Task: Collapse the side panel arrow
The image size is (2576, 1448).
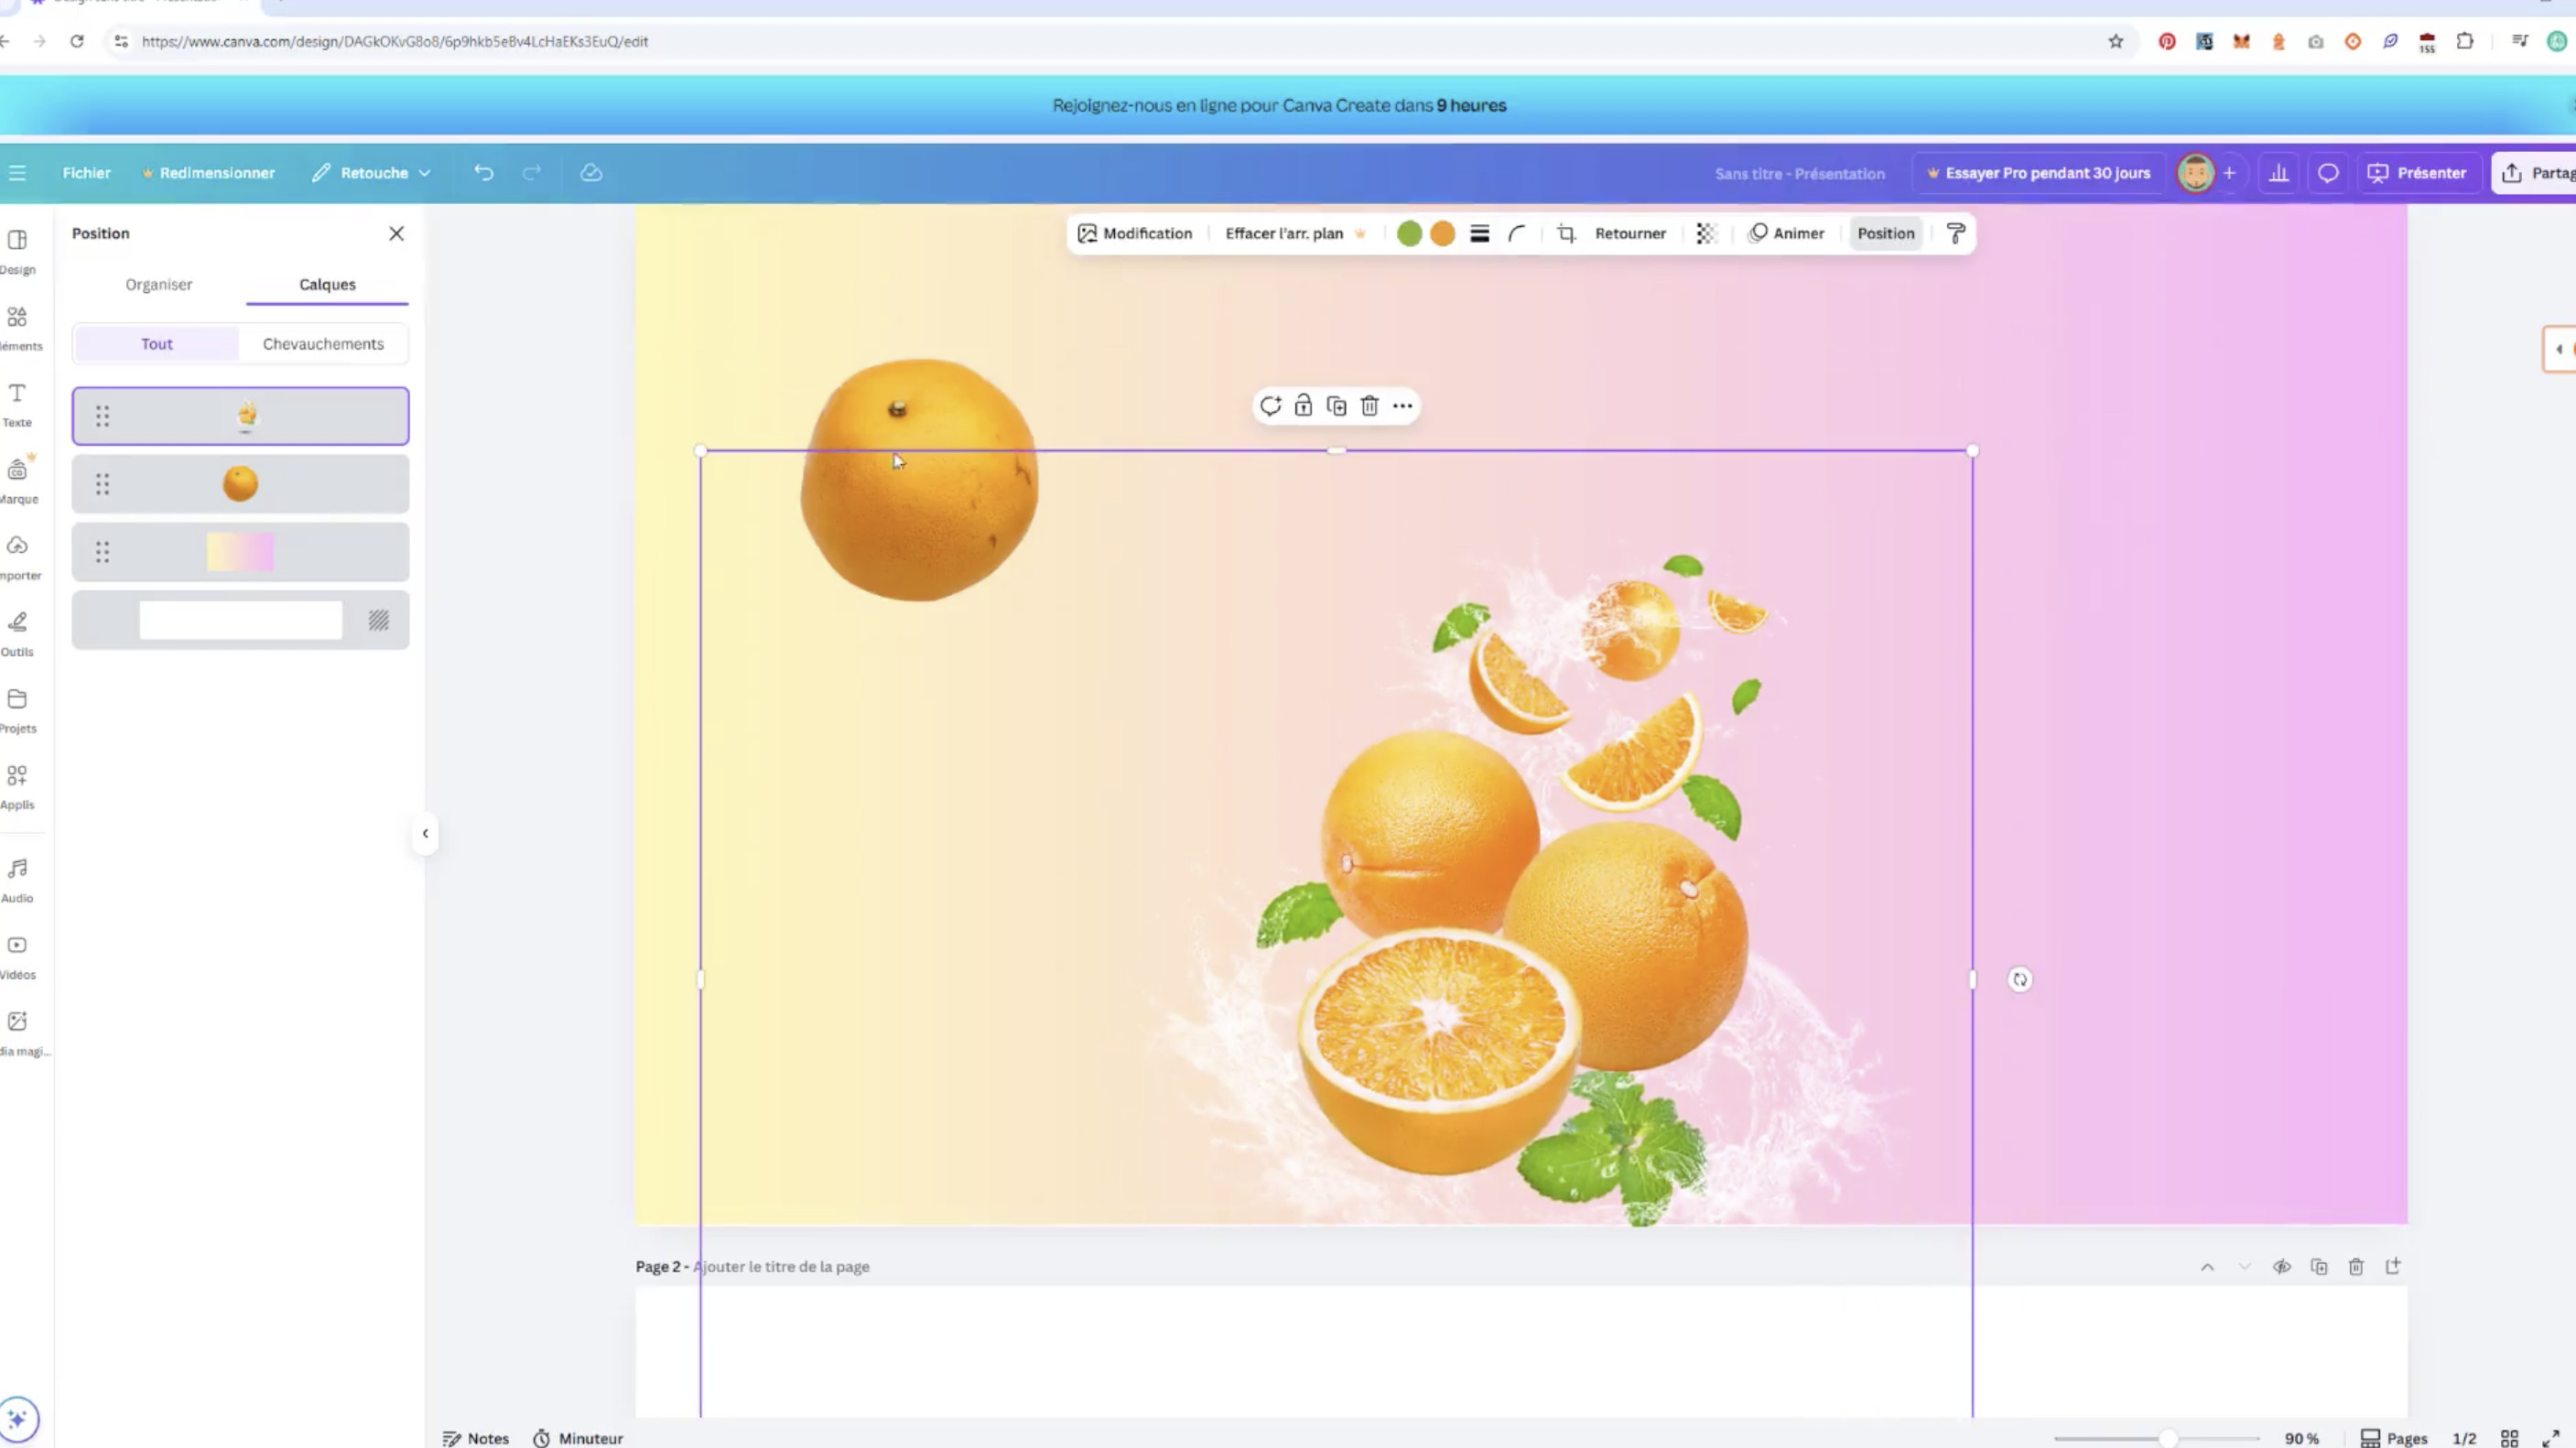Action: [x=425, y=833]
